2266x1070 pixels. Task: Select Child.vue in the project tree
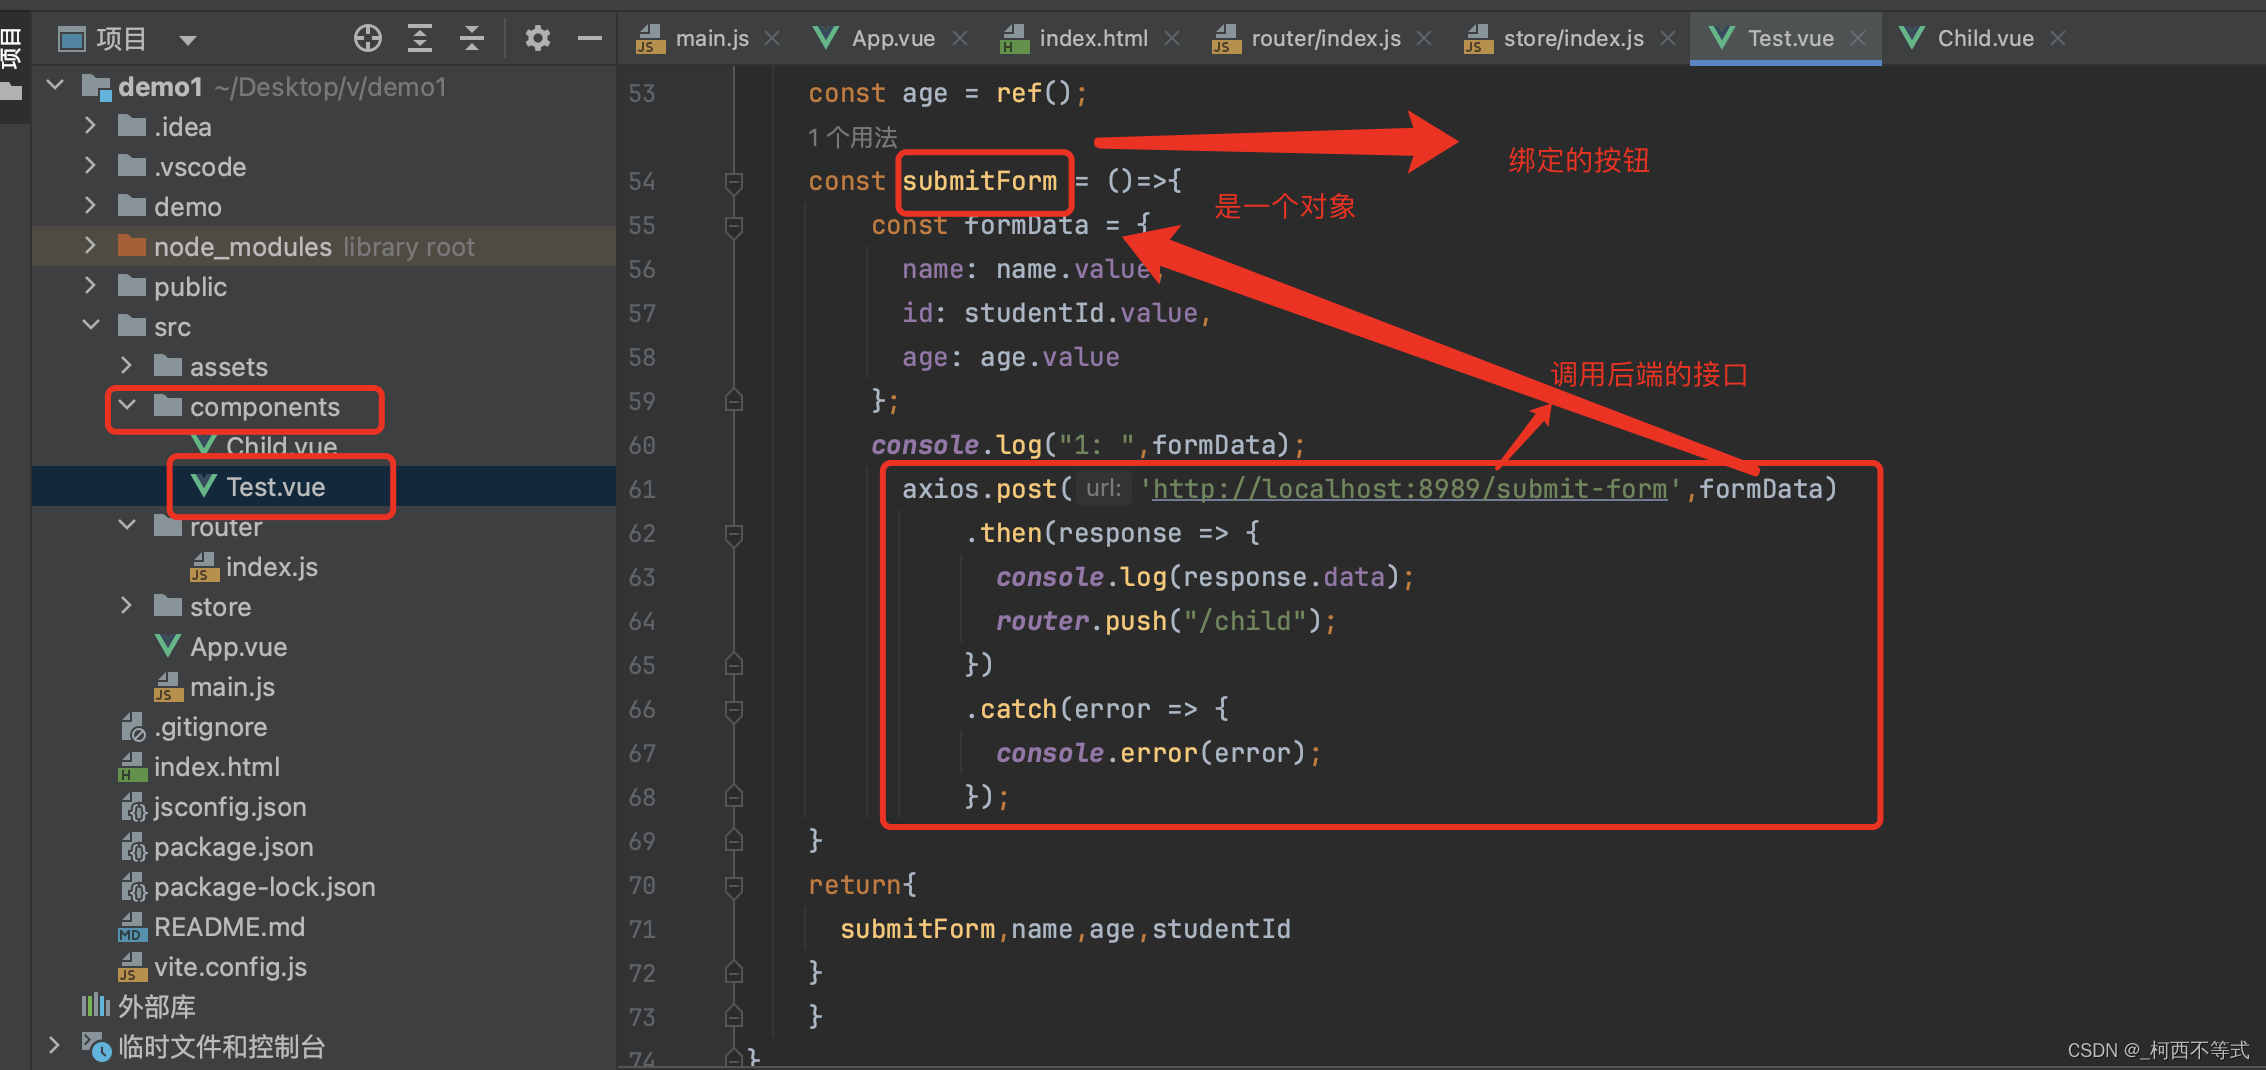coord(281,446)
